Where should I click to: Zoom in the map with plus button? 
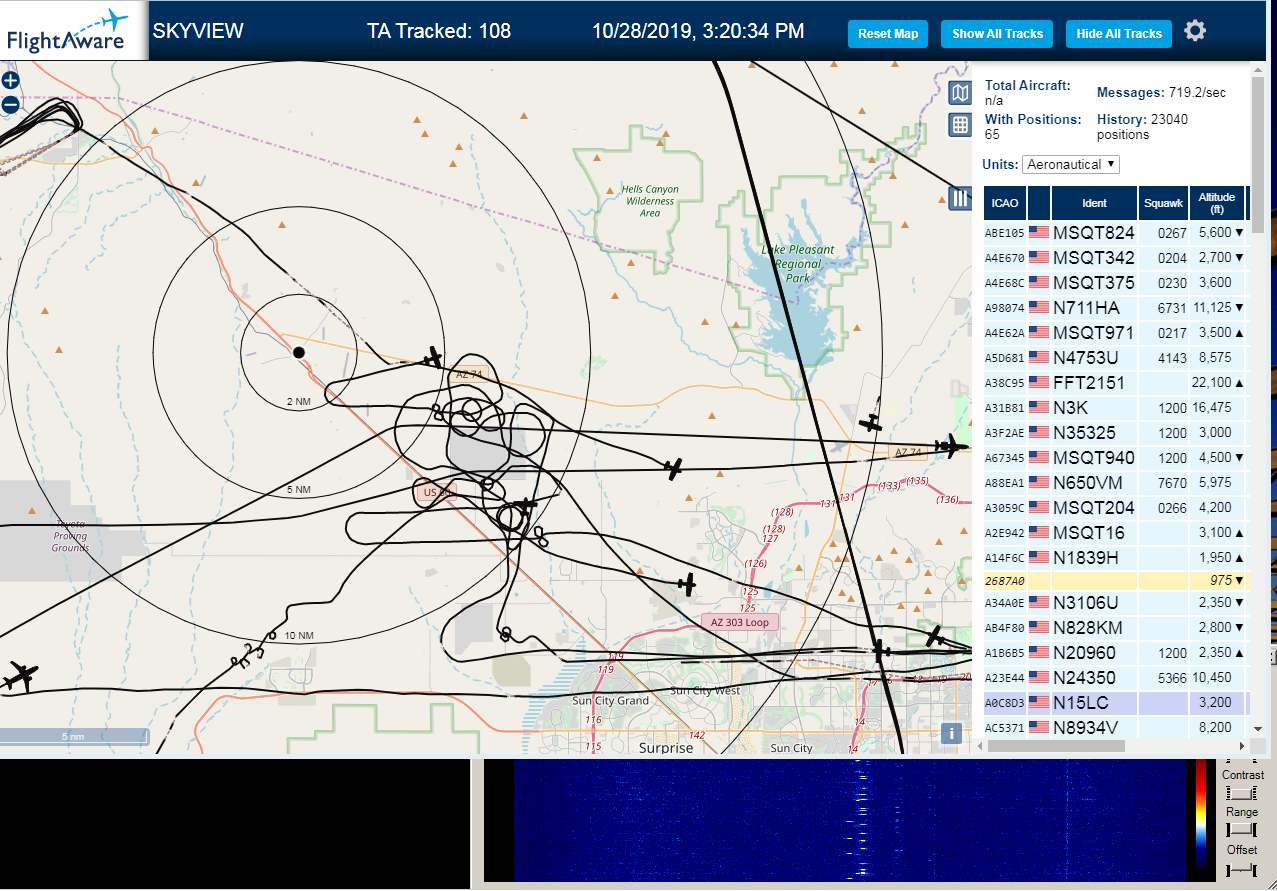[x=10, y=81]
